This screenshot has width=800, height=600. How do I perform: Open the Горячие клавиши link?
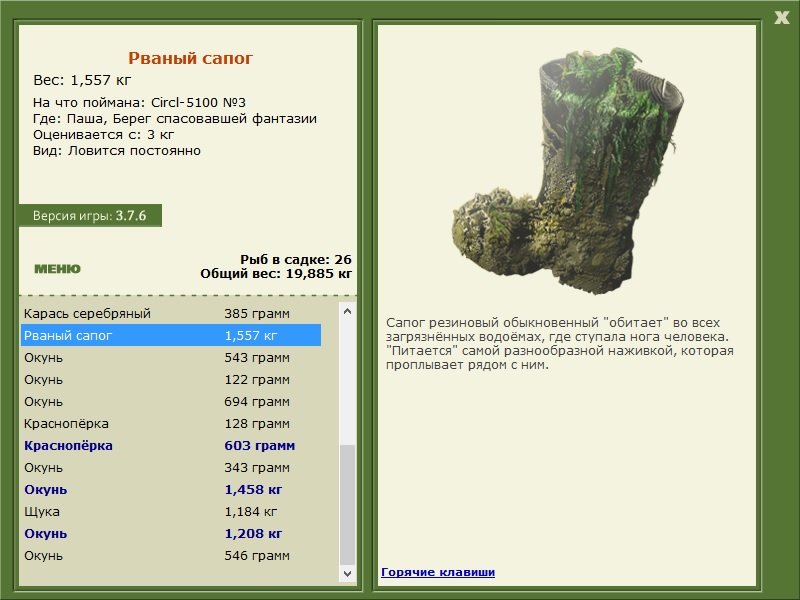pos(438,572)
